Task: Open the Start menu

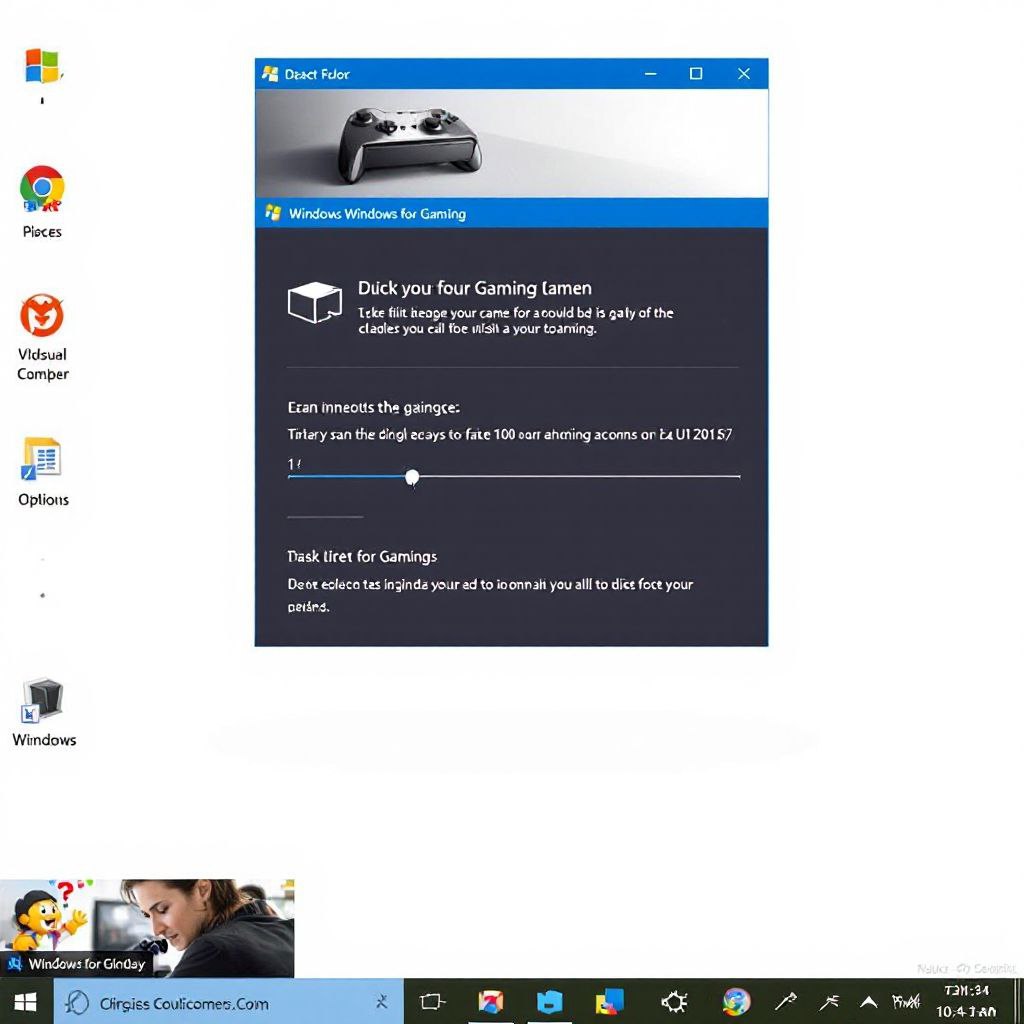Action: [24, 1001]
